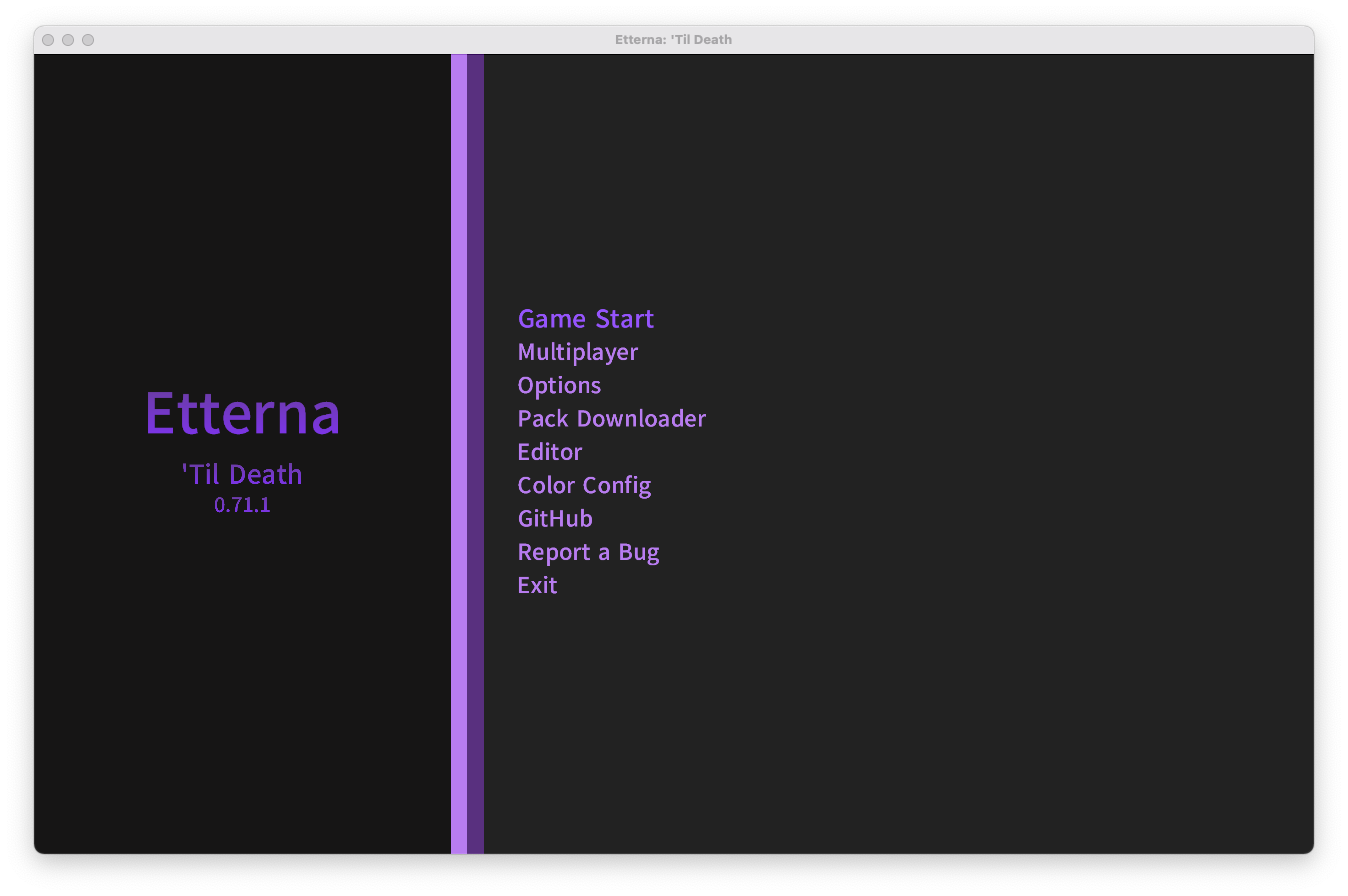Choose Exit to quit Etterna
Screen dimensions: 1348x896
coord(537,585)
